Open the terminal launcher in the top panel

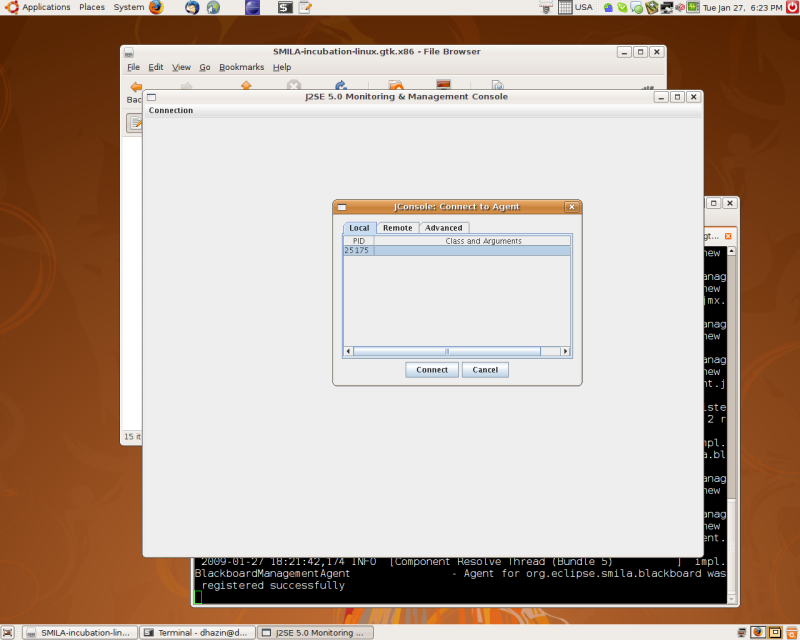285,7
